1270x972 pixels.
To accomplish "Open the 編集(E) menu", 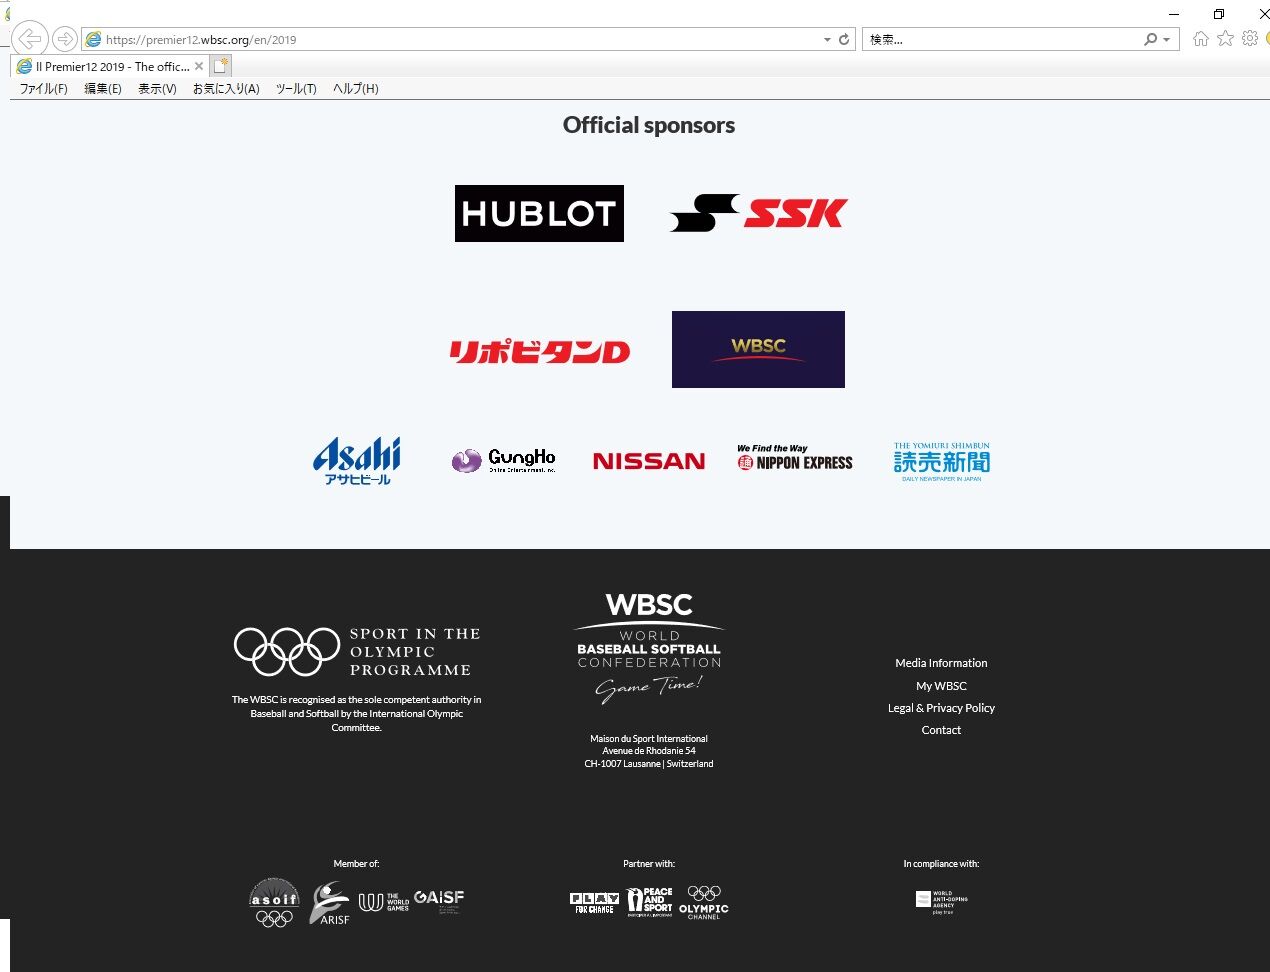I will click(103, 89).
